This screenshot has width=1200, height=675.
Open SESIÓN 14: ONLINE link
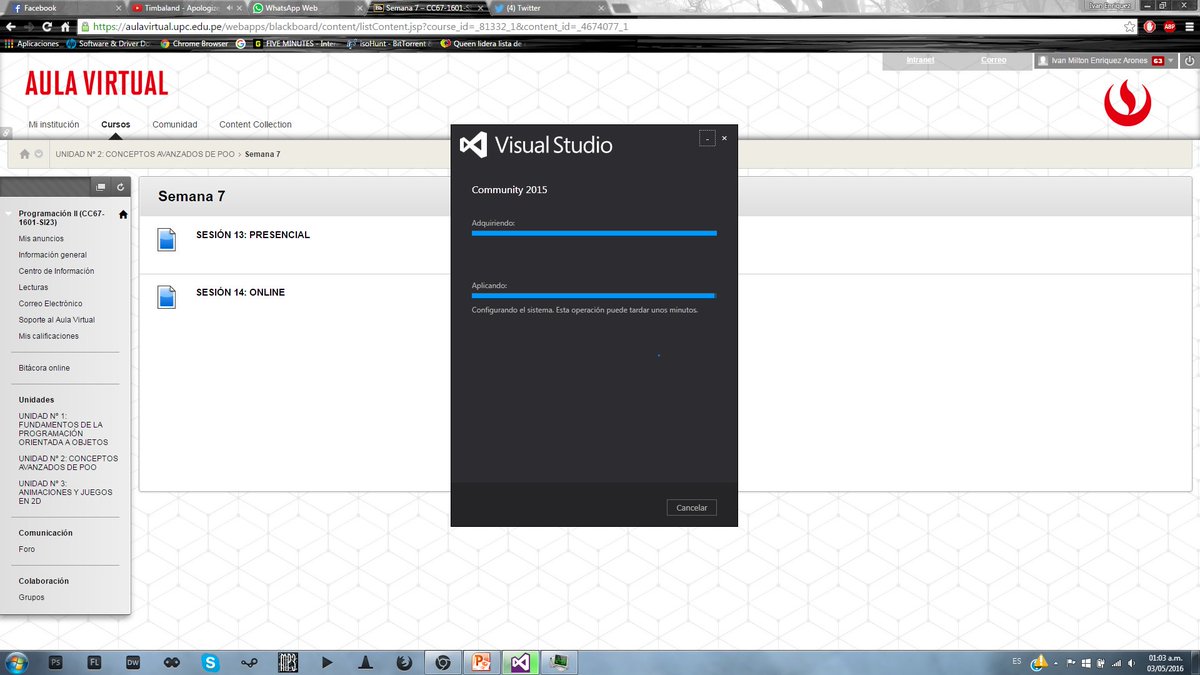point(240,292)
